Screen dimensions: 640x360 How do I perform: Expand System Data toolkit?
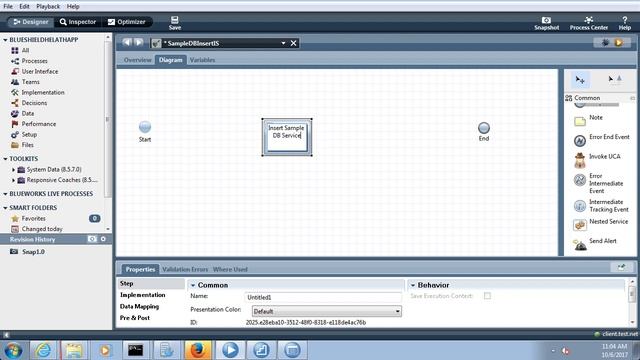point(13,169)
